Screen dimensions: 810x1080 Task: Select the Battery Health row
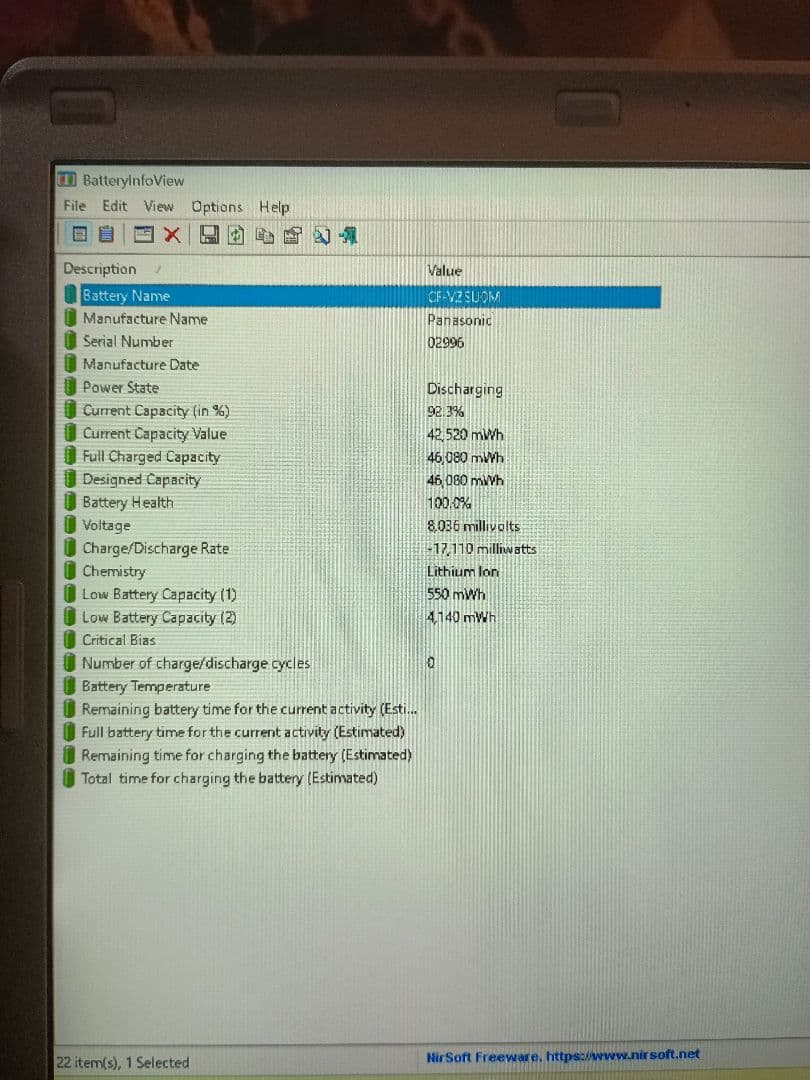click(128, 503)
